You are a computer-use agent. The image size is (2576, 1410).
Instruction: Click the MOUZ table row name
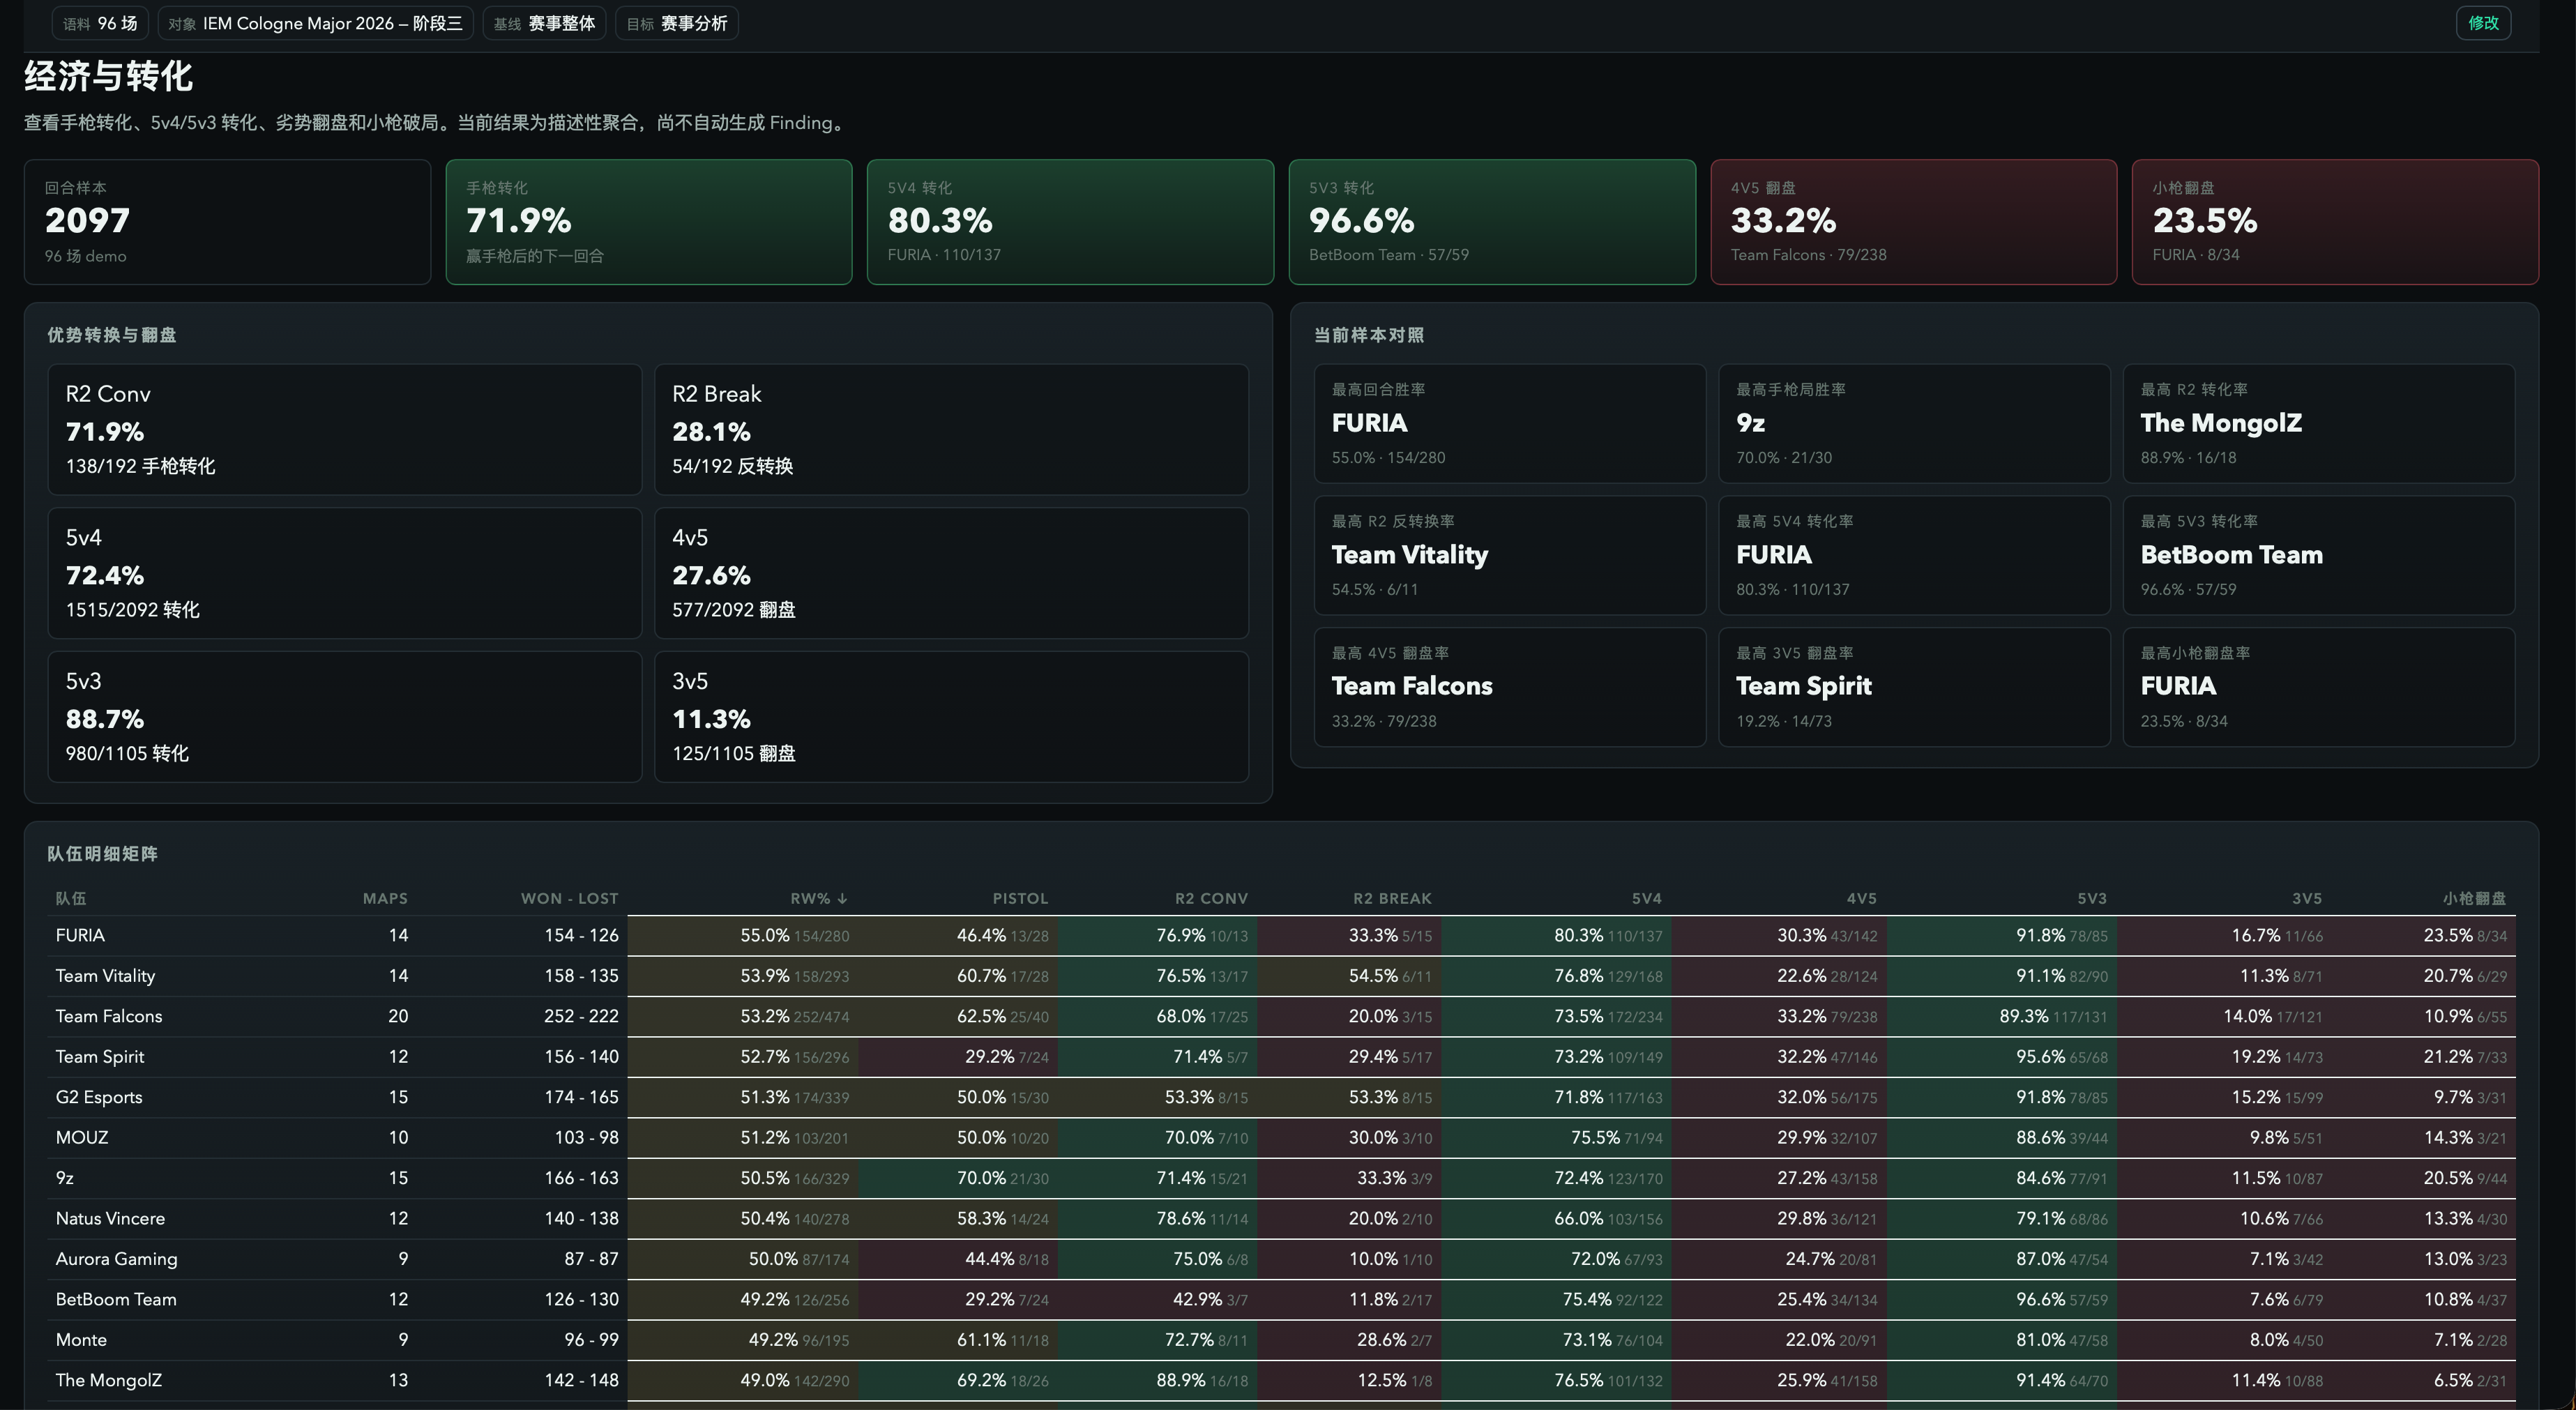pyautogui.click(x=82, y=1138)
